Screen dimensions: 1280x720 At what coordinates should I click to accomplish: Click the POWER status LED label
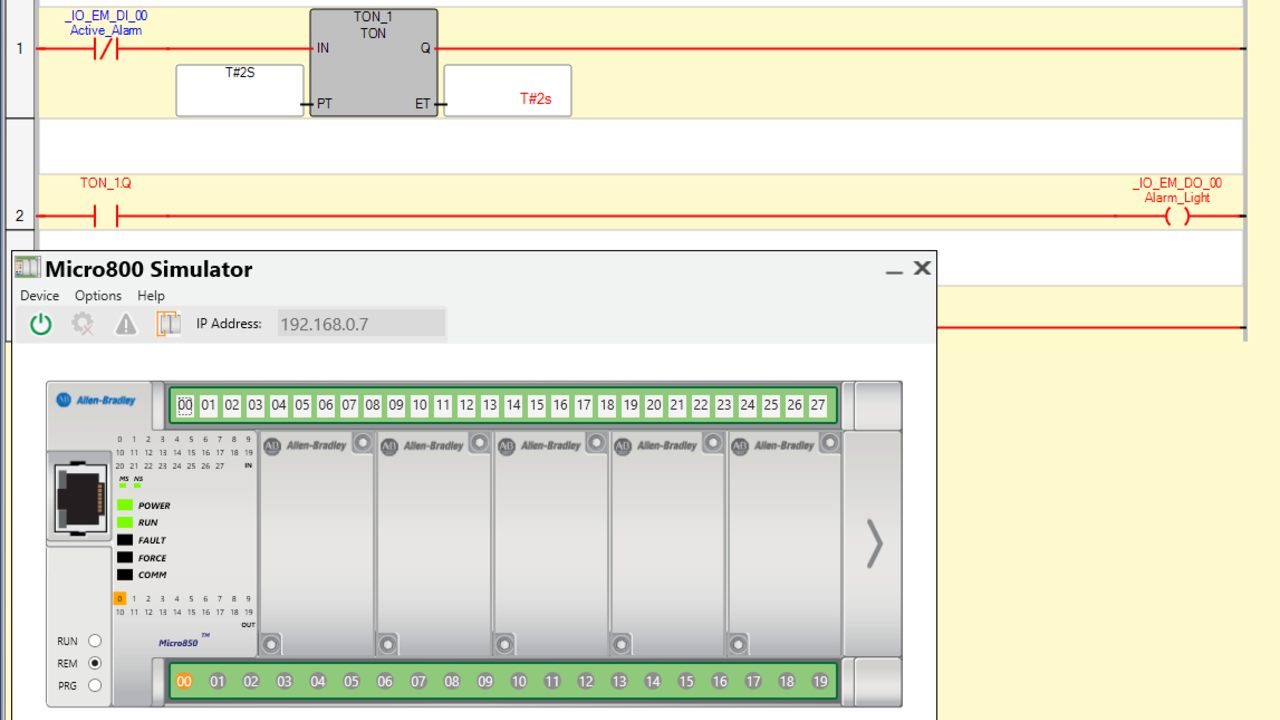(154, 506)
